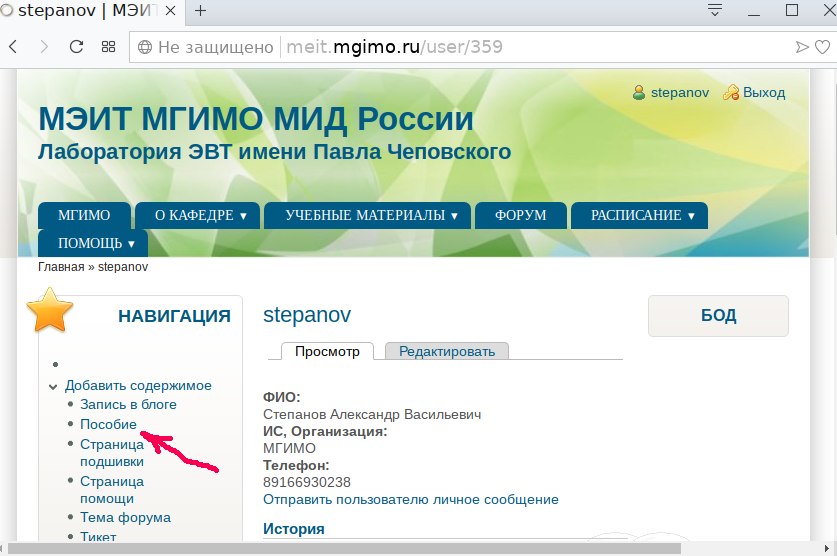Open the stepanov account link in the header
The image size is (837, 556).
[680, 93]
